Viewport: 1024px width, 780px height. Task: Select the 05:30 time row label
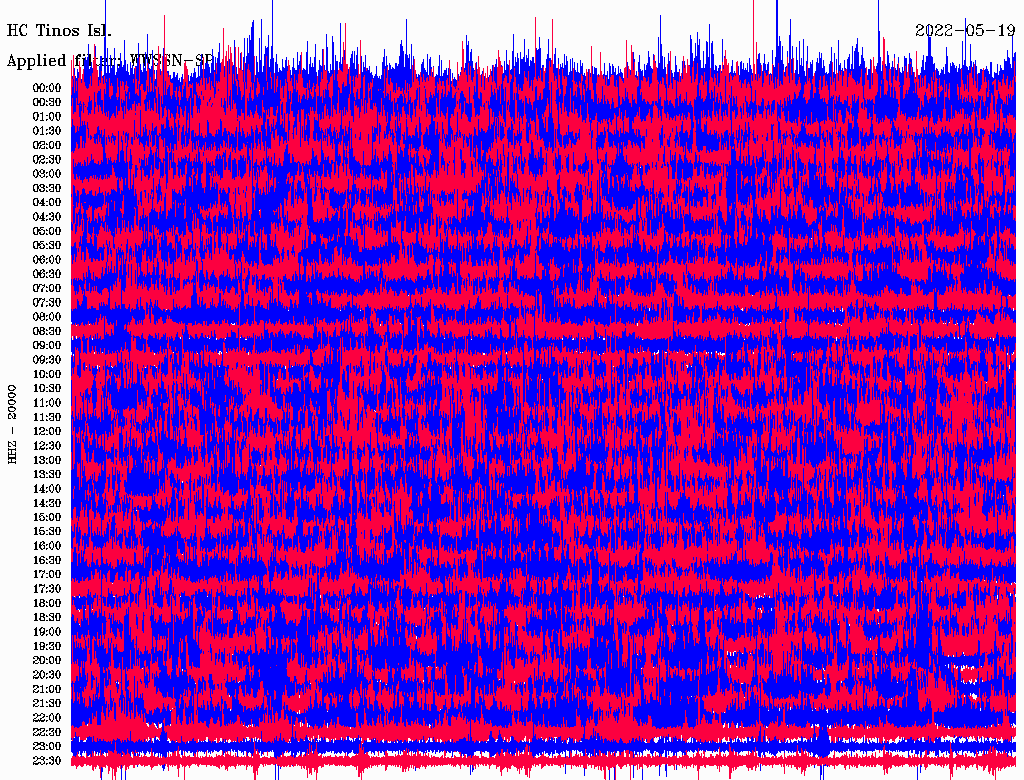[47, 245]
